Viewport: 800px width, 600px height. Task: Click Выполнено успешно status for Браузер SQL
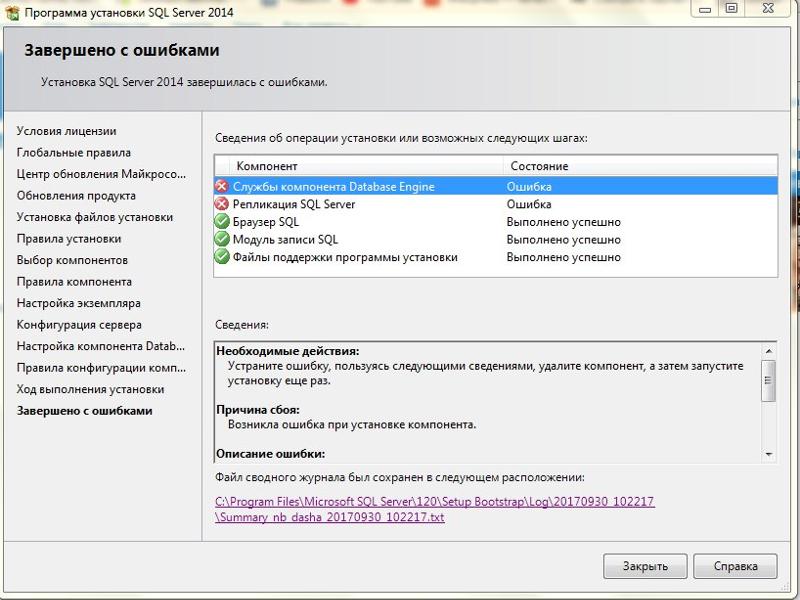[x=563, y=222]
